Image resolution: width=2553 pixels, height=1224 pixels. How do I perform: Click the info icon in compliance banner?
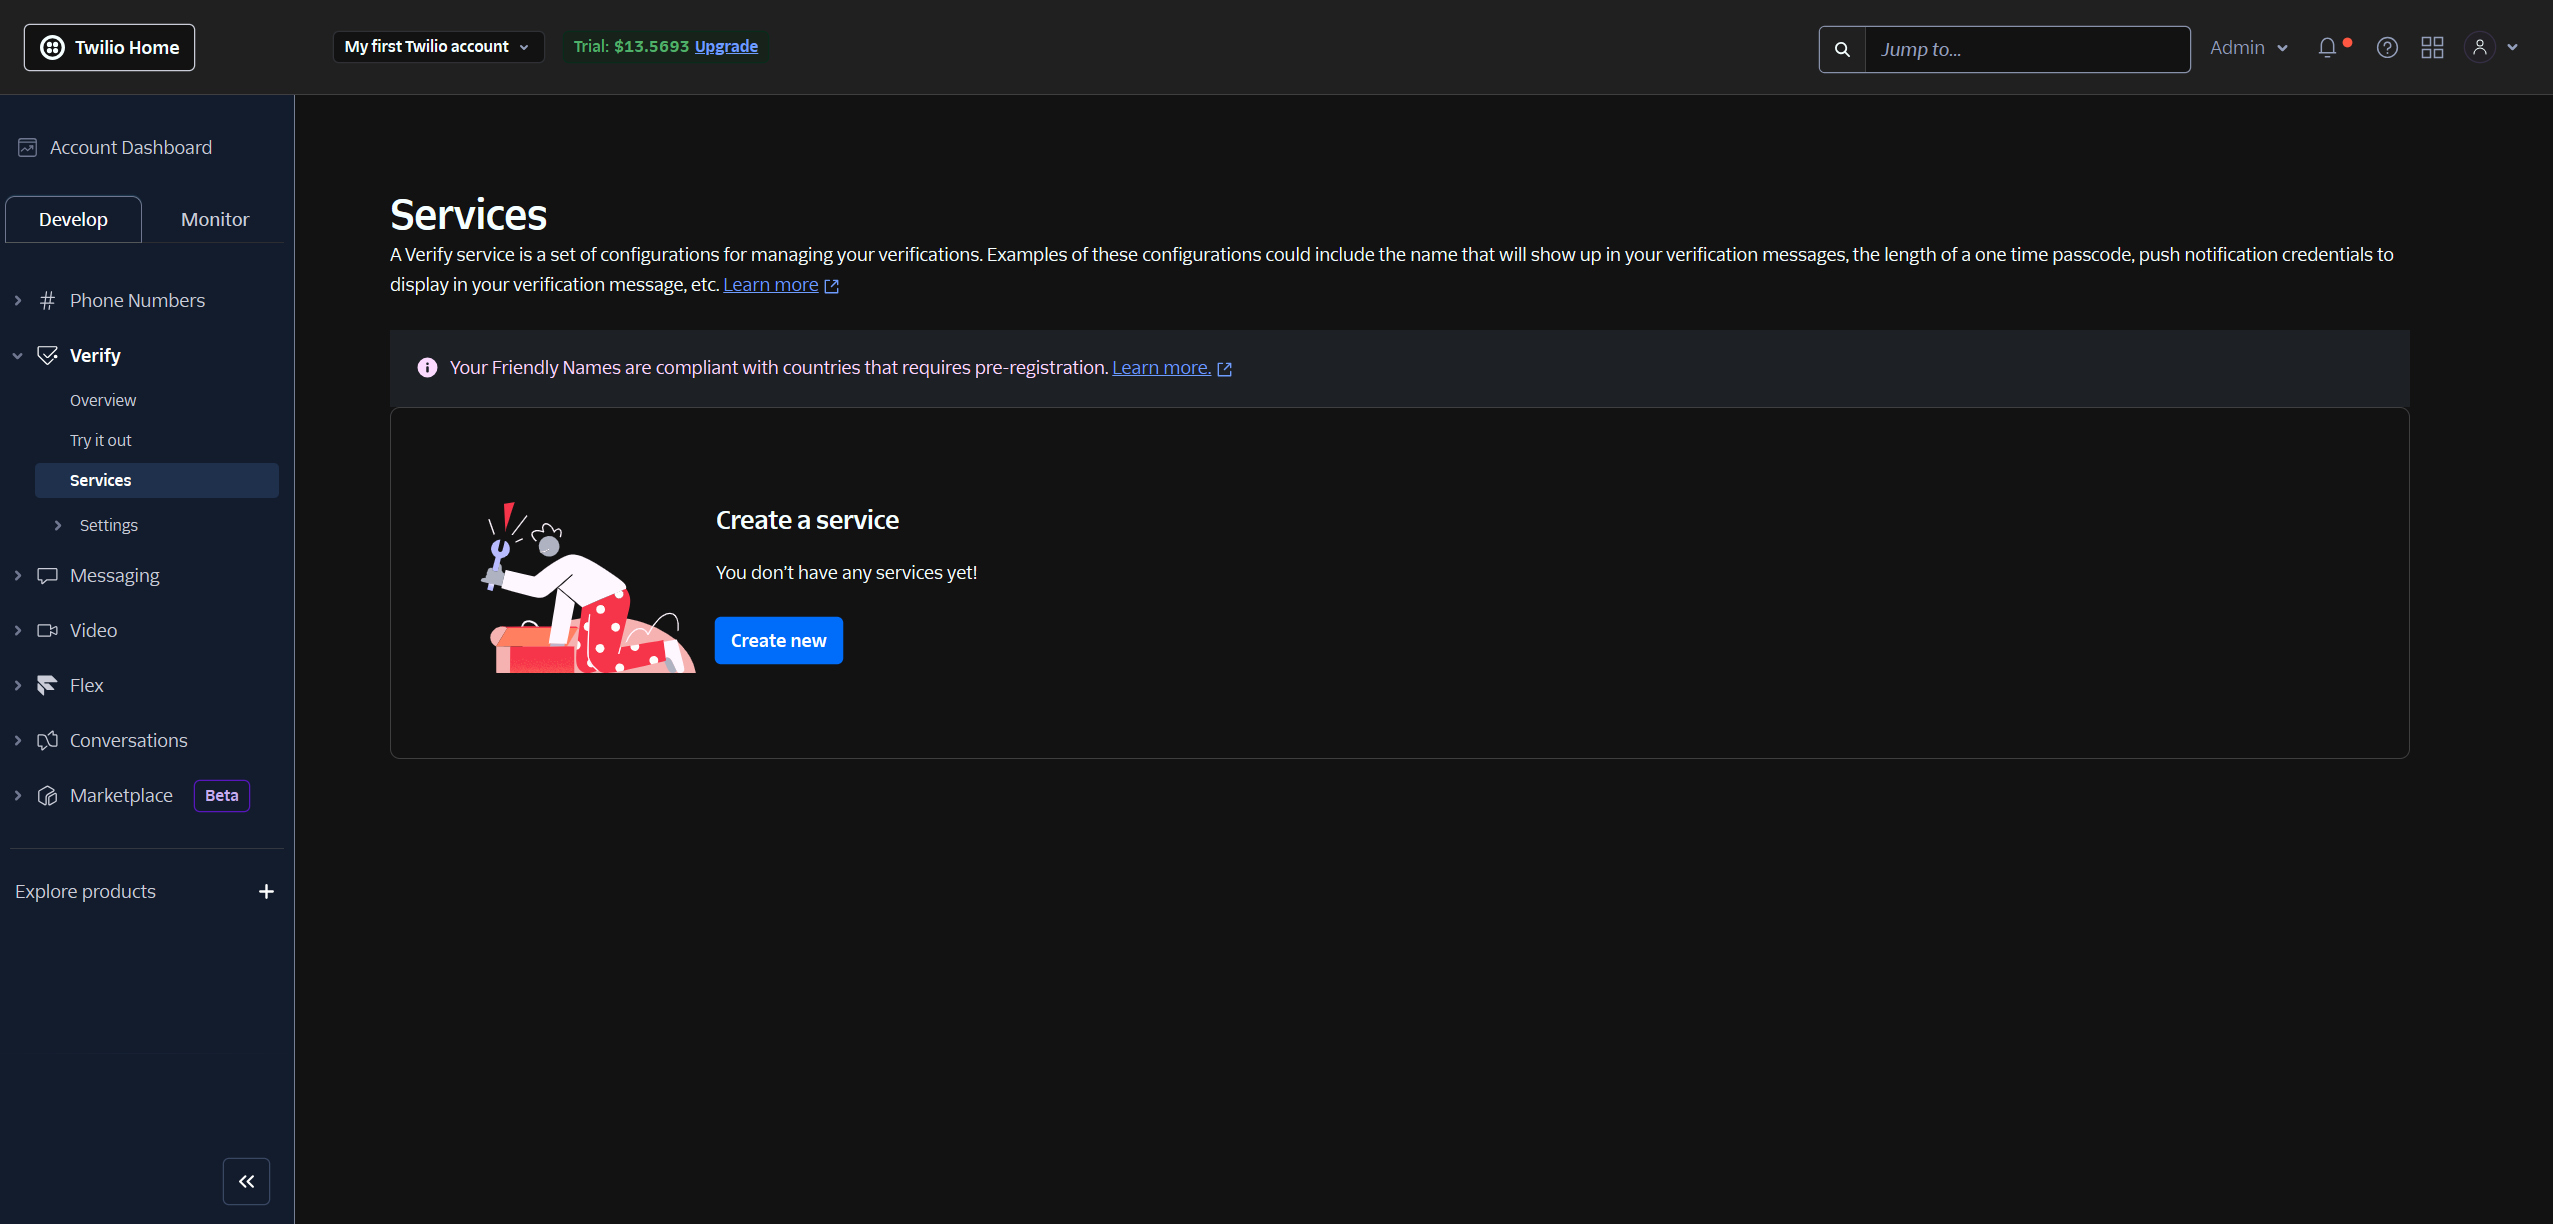coord(427,368)
